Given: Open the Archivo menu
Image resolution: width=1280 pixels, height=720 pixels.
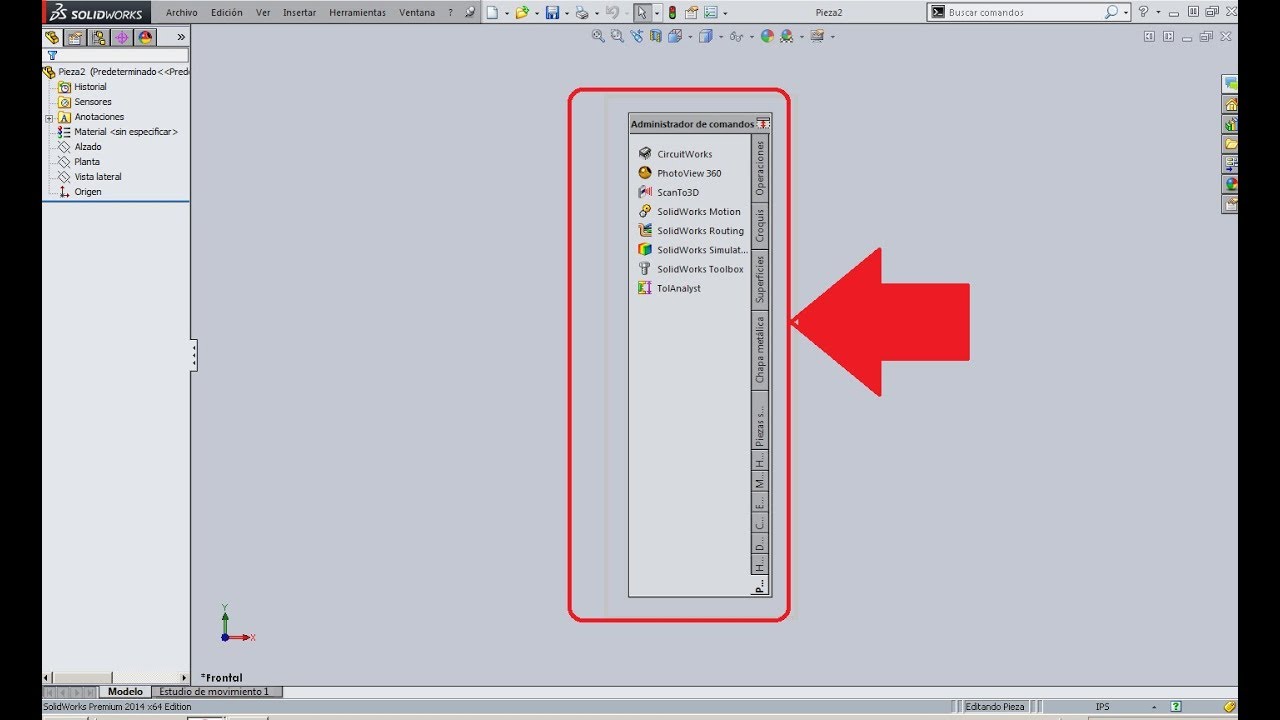Looking at the screenshot, I should pyautogui.click(x=181, y=13).
